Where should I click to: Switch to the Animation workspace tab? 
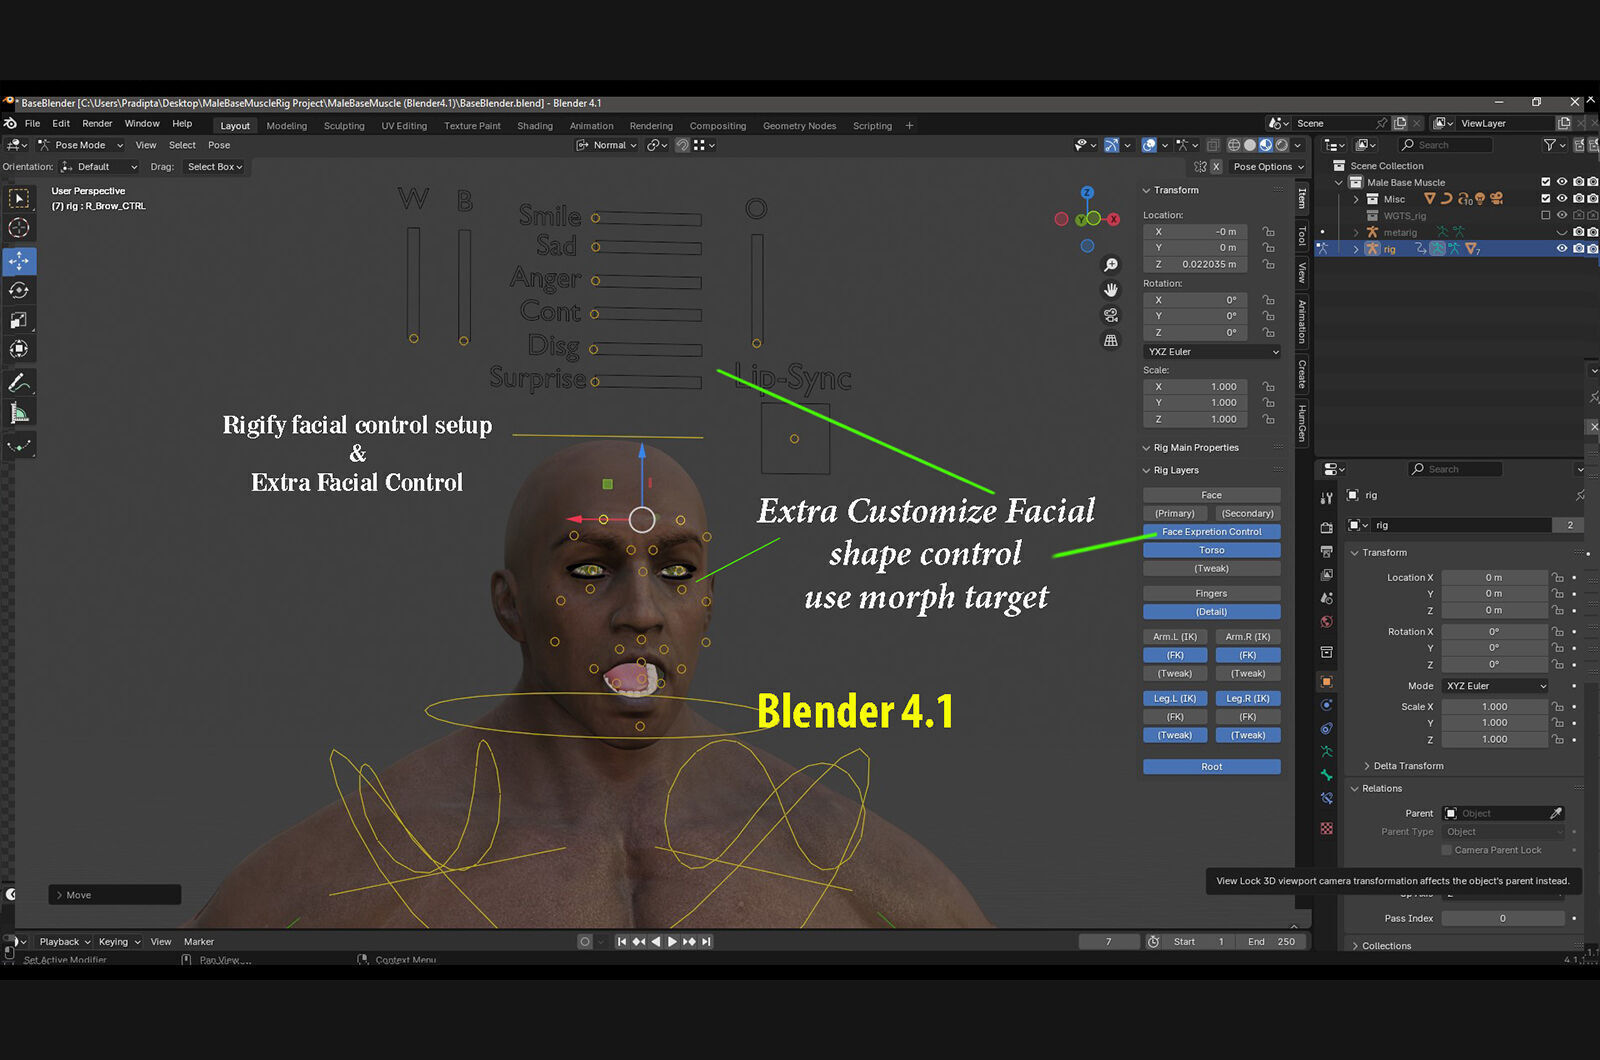pyautogui.click(x=592, y=126)
